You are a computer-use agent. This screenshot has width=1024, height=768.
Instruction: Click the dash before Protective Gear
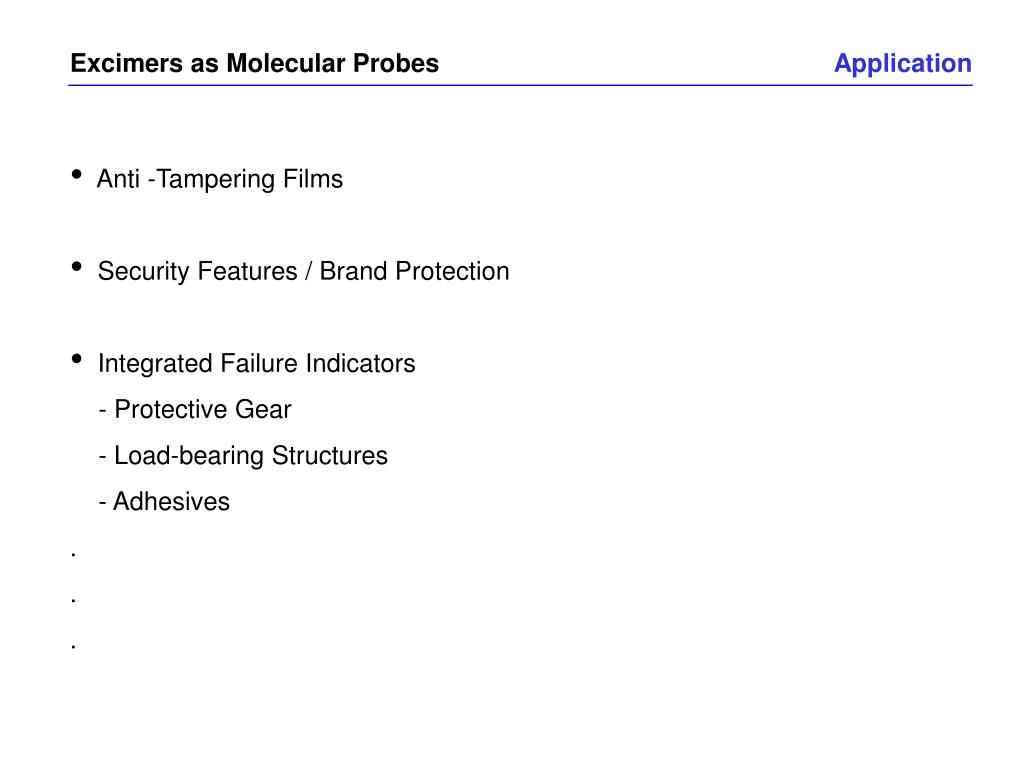coord(103,411)
